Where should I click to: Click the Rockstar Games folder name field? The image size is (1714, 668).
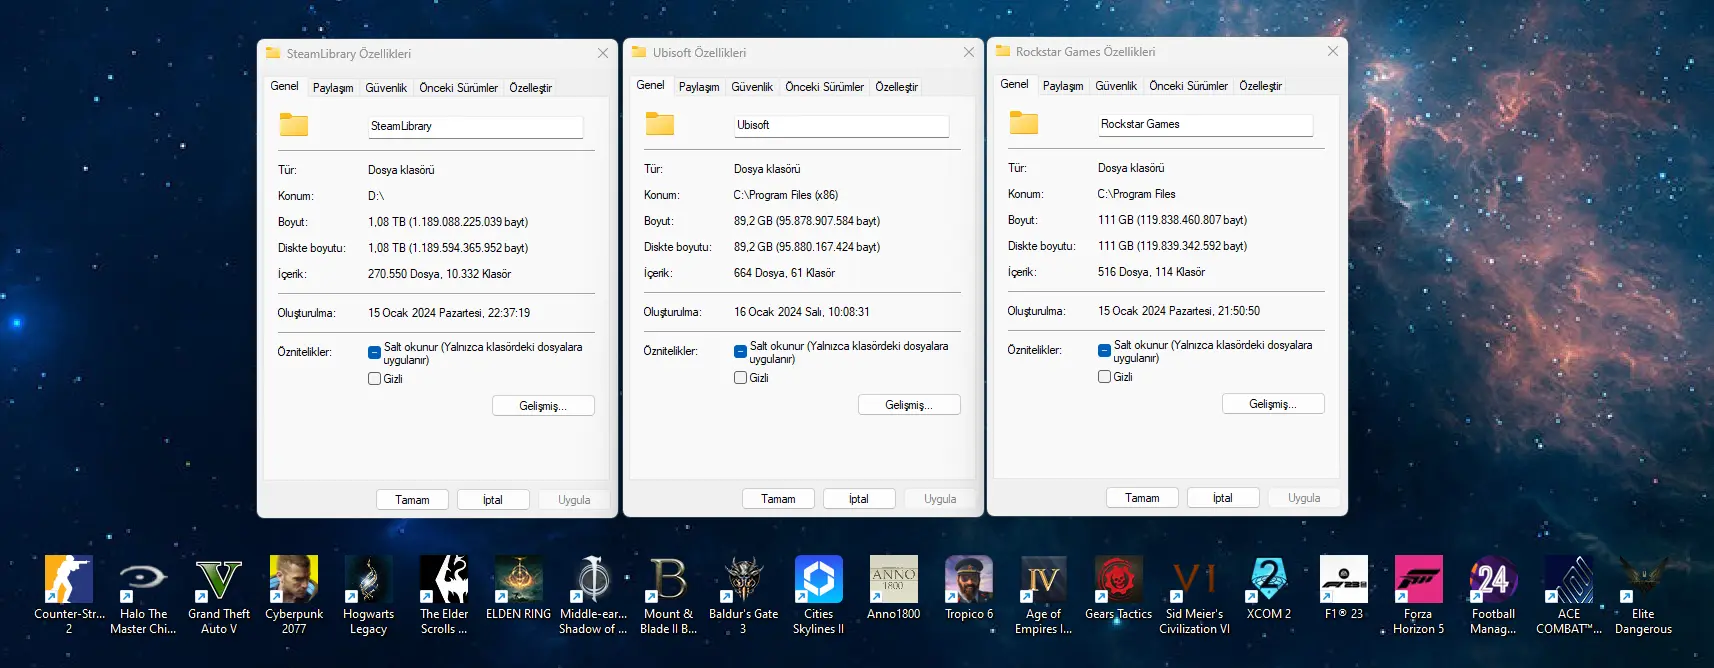[1205, 124]
